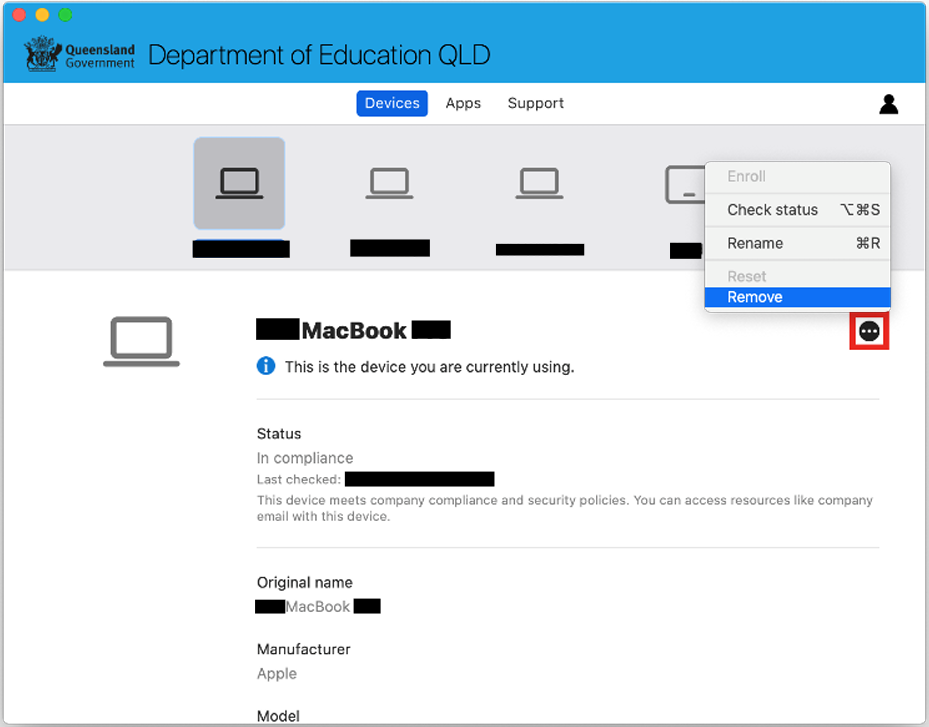The image size is (929, 727).
Task: Click the large laptop icon beside MacBook name
Action: coord(141,342)
